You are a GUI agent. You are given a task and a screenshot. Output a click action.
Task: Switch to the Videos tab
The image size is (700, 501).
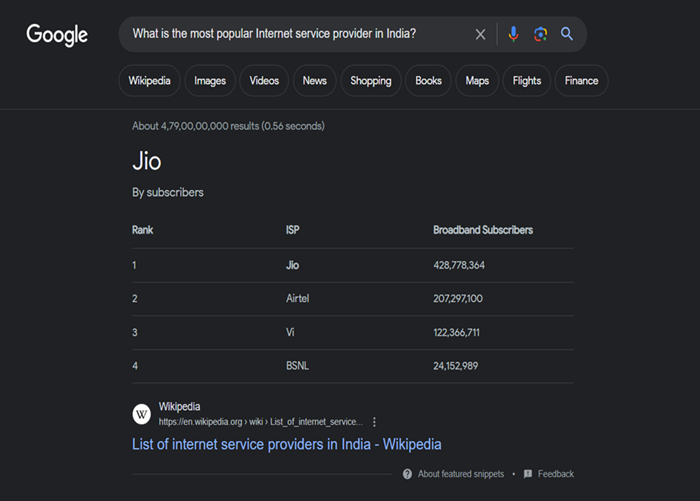(264, 81)
